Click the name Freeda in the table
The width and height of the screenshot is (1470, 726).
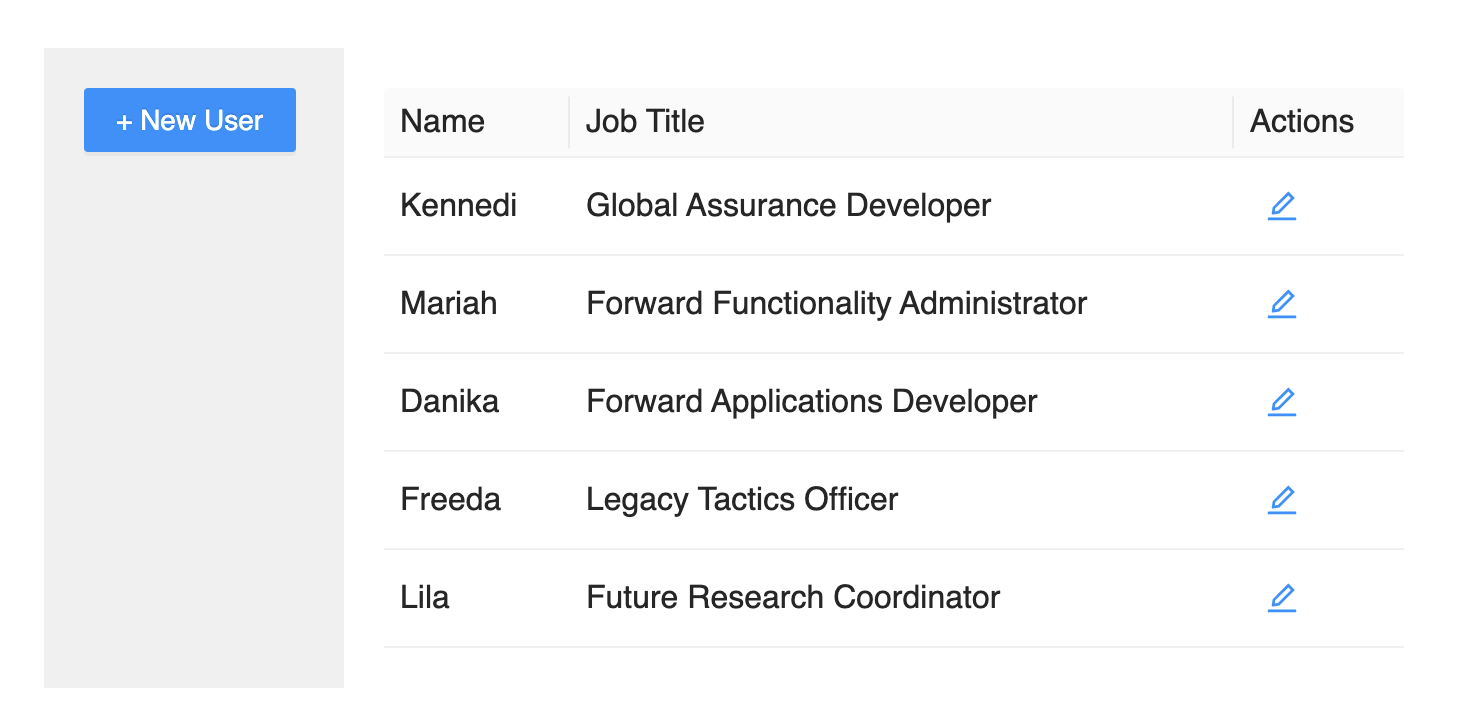click(x=450, y=500)
